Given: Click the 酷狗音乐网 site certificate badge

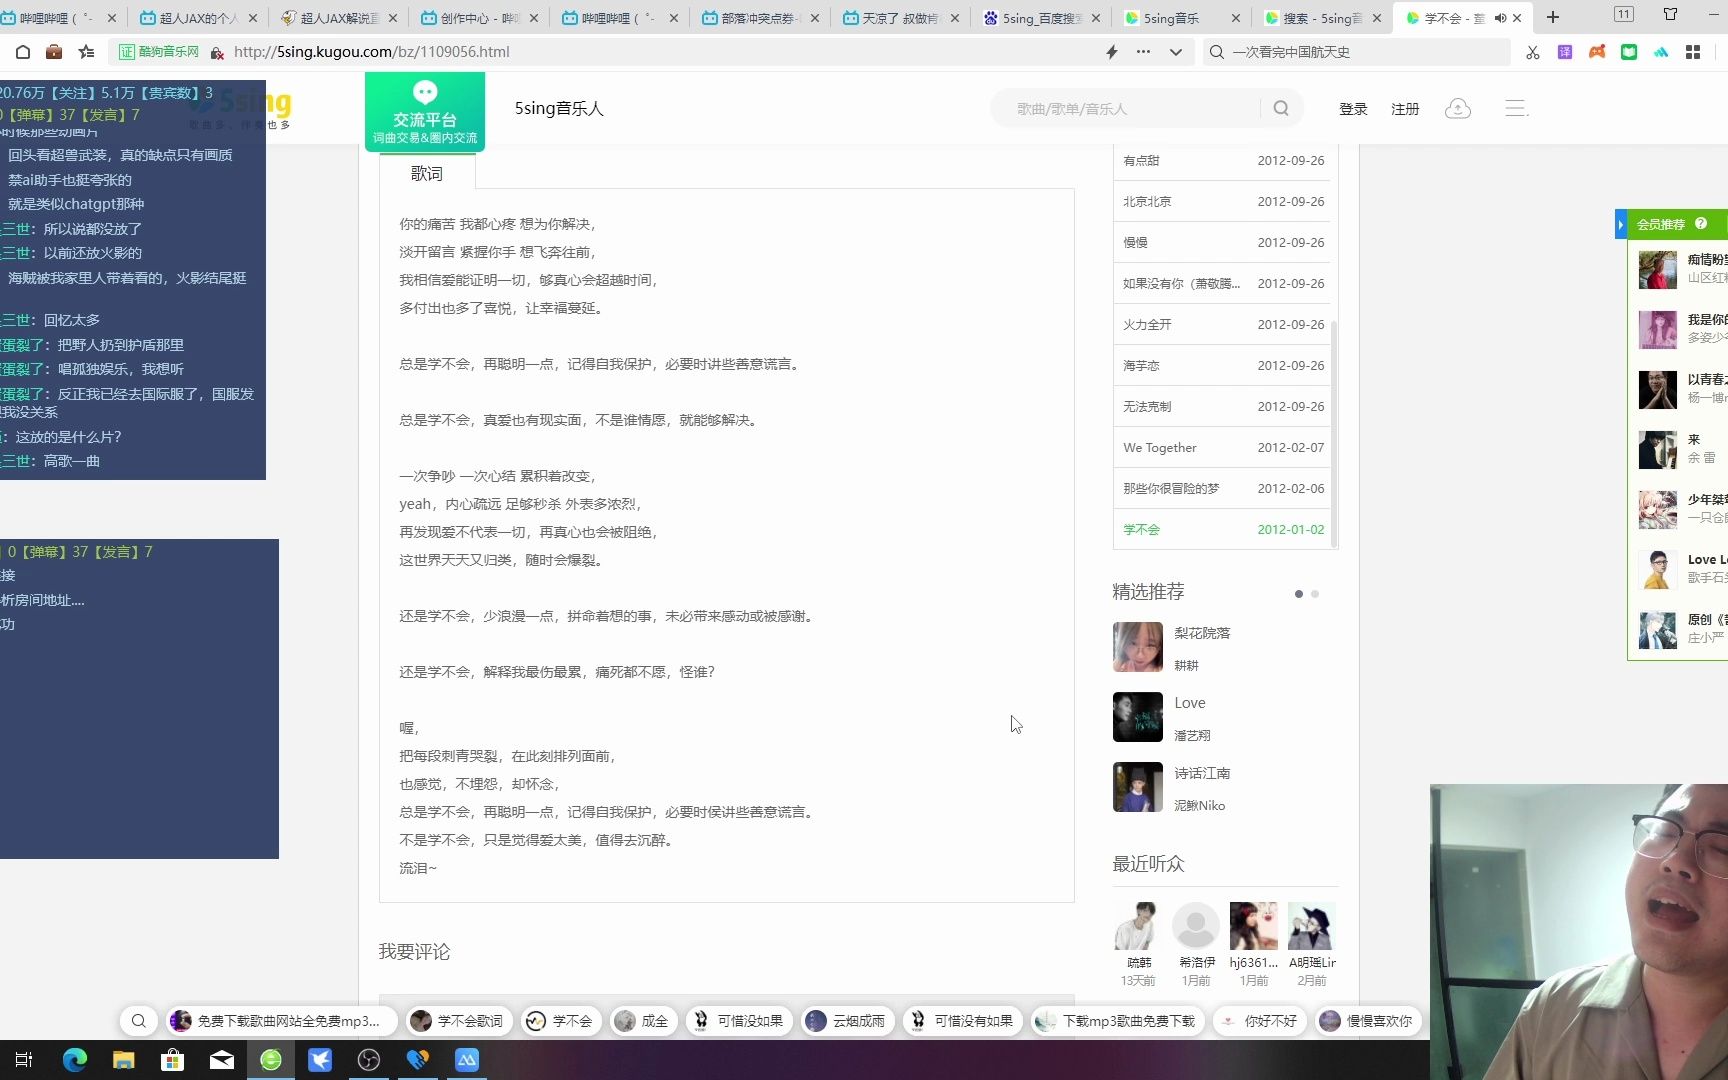Looking at the screenshot, I should coord(160,52).
